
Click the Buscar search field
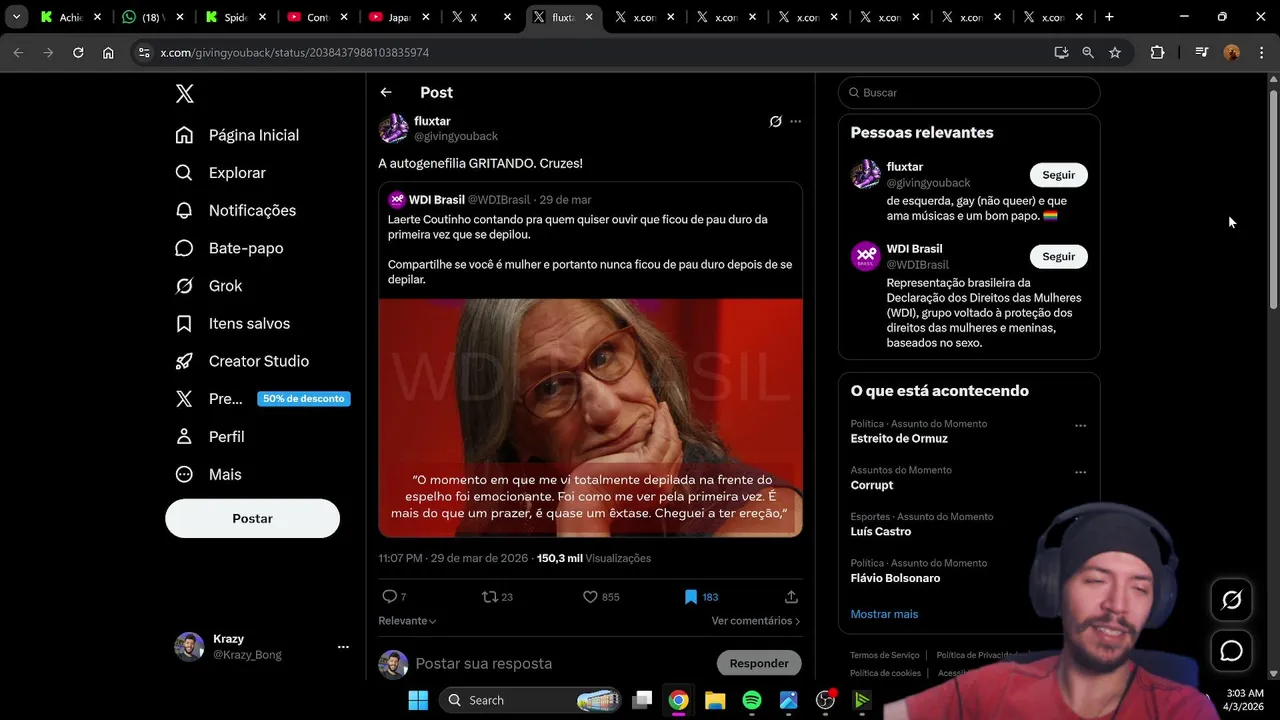pyautogui.click(x=969, y=92)
